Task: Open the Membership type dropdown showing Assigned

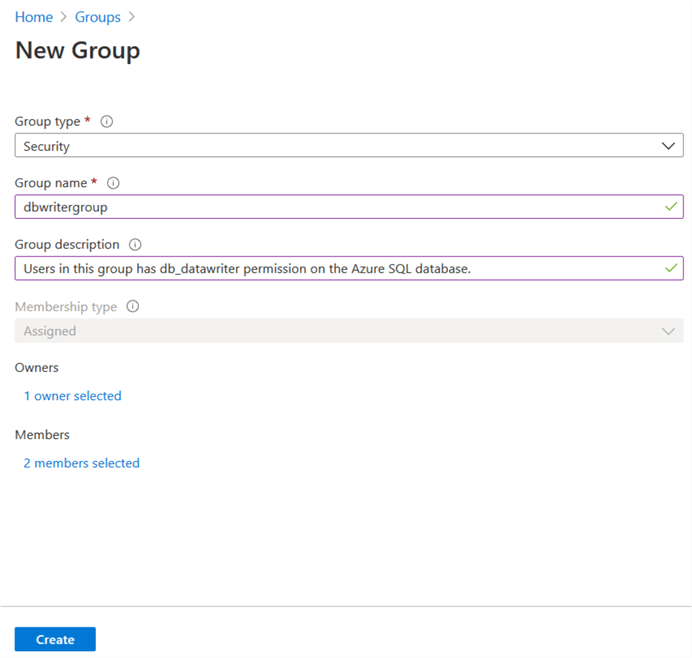Action: point(340,331)
